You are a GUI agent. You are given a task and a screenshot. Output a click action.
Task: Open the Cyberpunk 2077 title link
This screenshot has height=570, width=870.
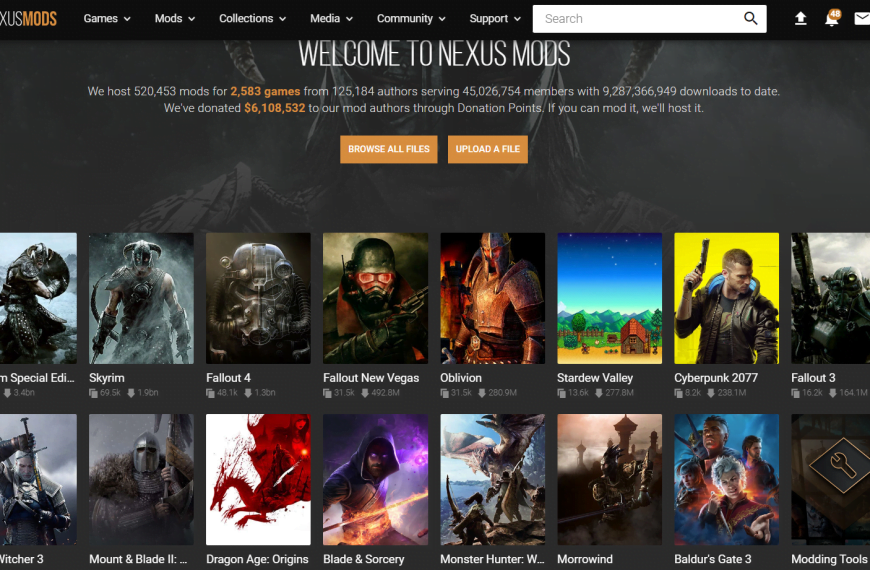[716, 378]
